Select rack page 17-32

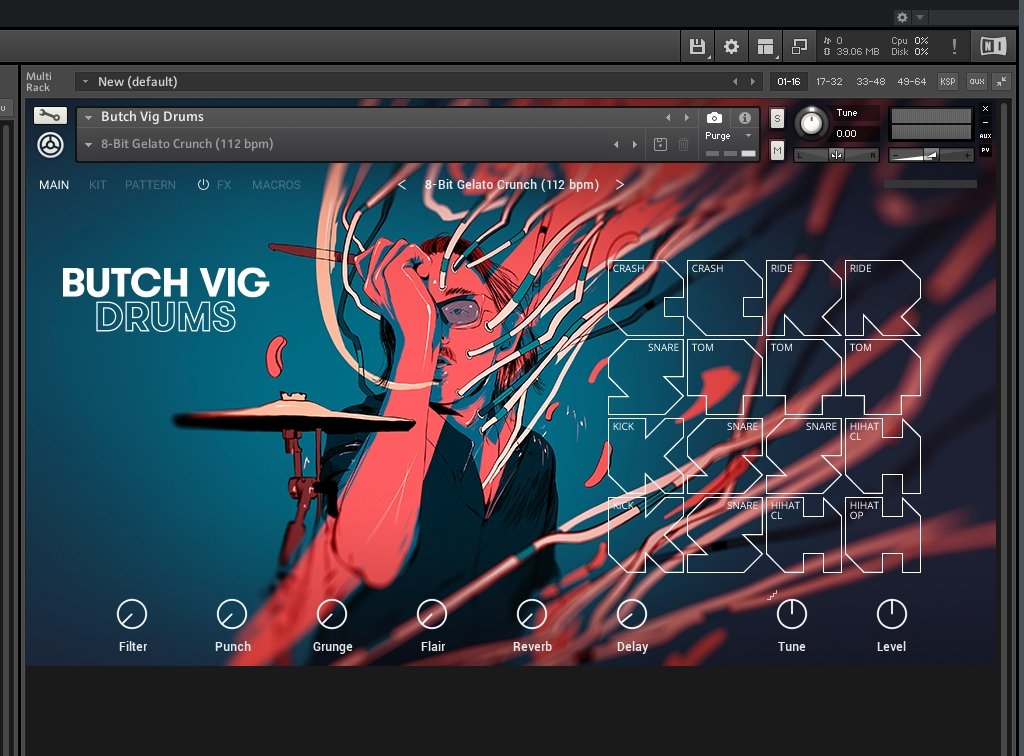point(829,82)
